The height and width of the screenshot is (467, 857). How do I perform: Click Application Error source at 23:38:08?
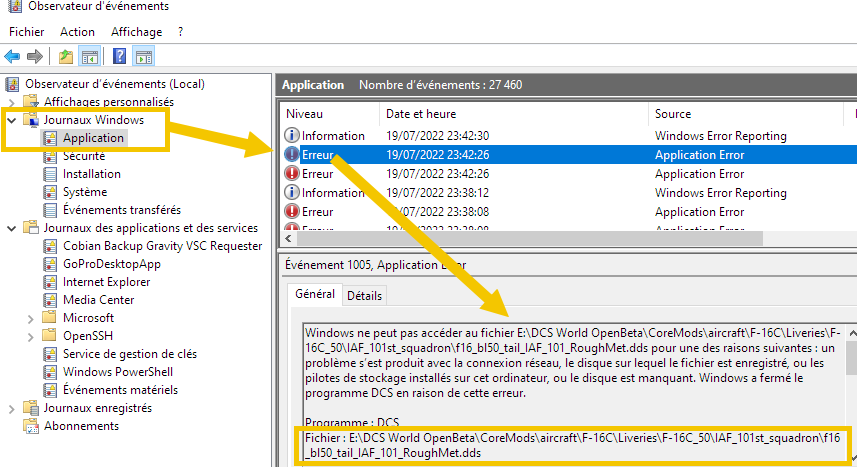pos(699,212)
